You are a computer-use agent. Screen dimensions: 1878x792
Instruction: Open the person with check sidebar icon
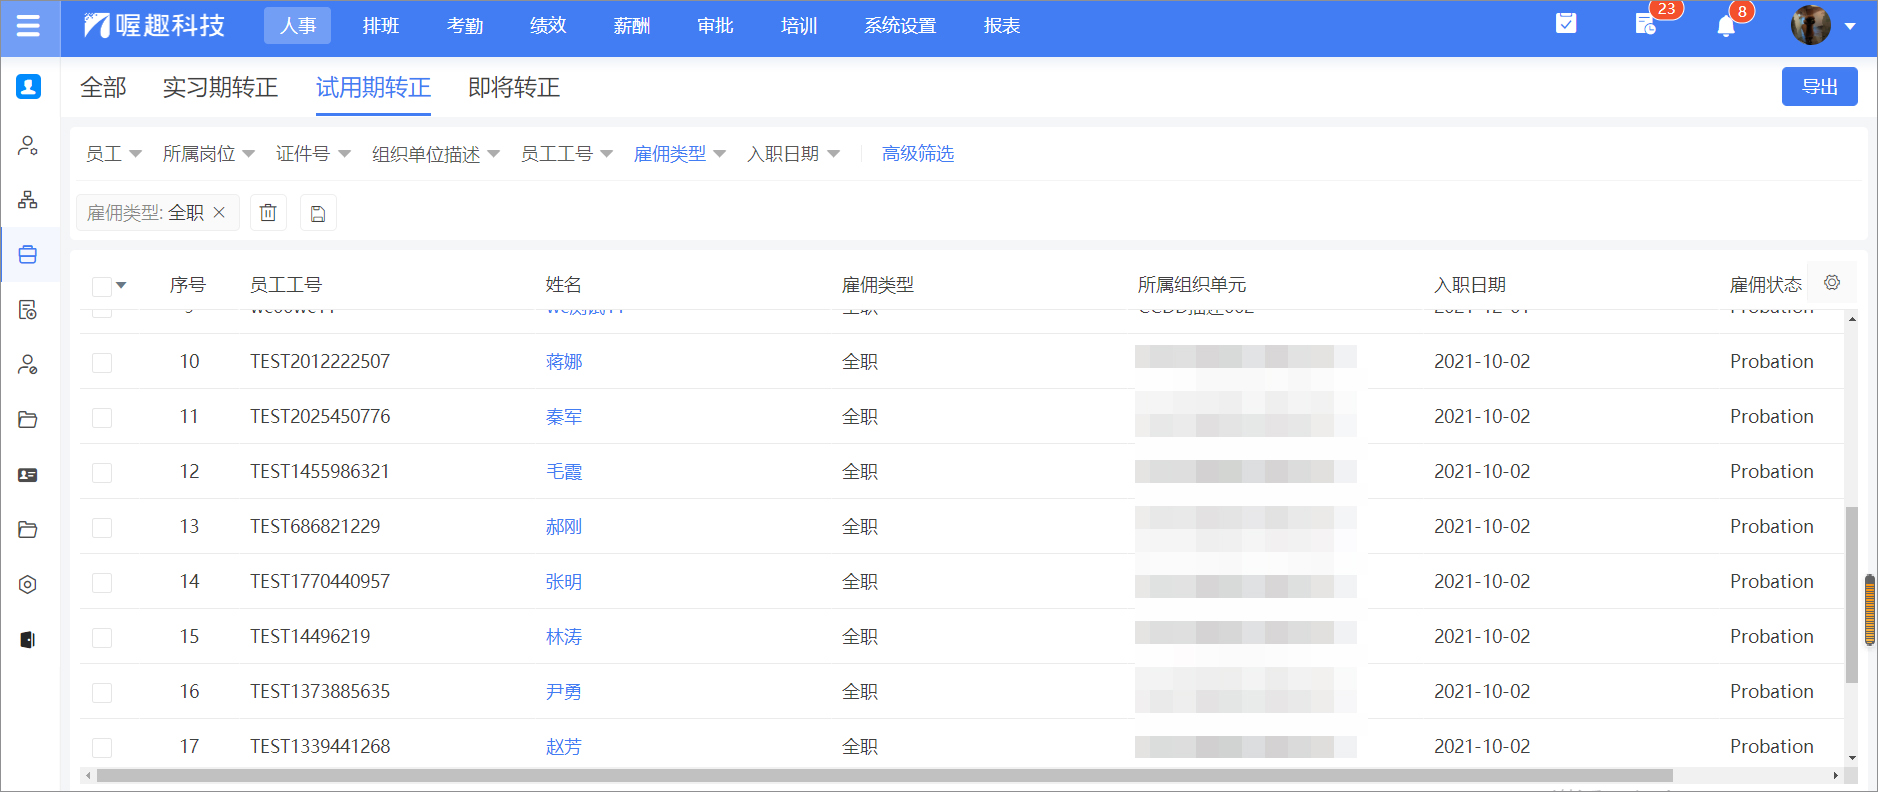28,365
